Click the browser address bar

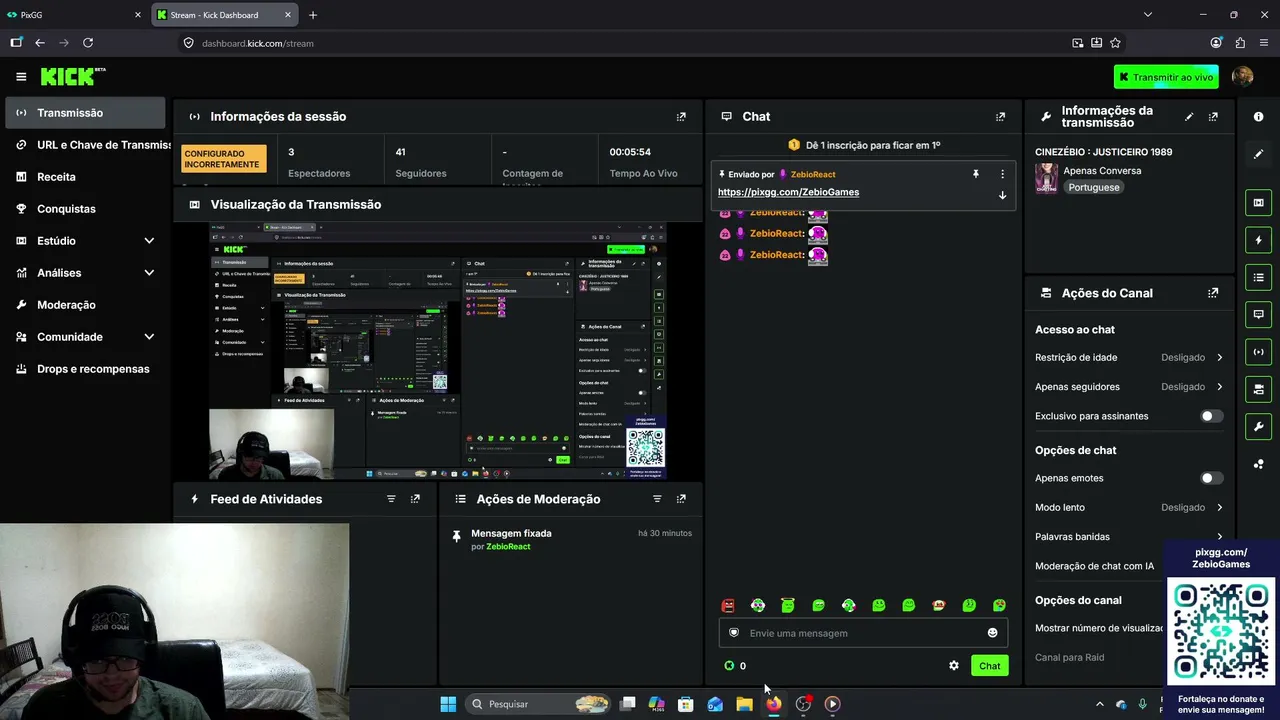point(620,43)
